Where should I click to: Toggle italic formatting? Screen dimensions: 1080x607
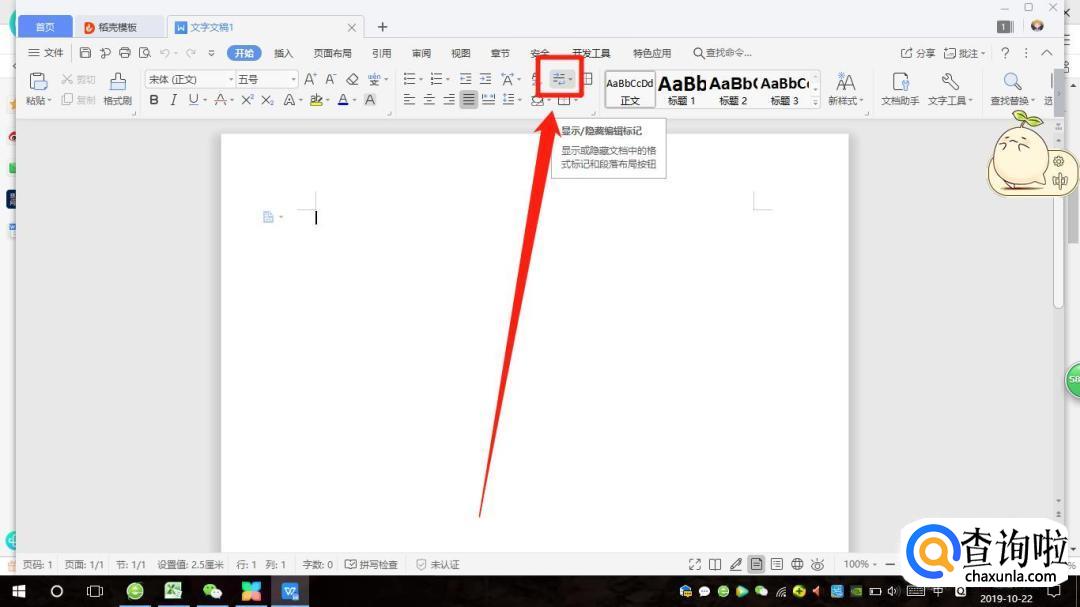tap(173, 100)
